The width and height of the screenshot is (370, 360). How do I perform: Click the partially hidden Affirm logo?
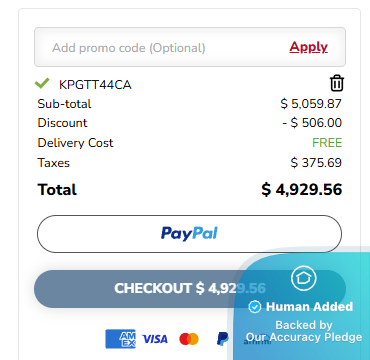[x=257, y=340]
